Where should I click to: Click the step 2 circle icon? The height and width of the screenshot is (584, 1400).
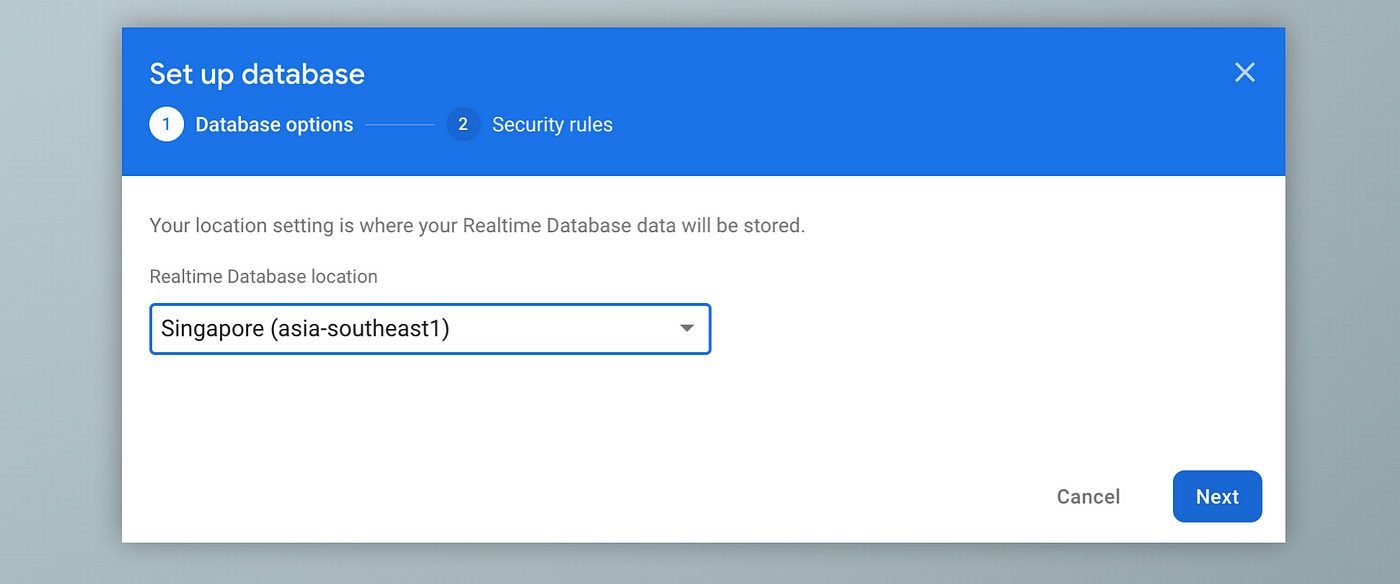[463, 125]
